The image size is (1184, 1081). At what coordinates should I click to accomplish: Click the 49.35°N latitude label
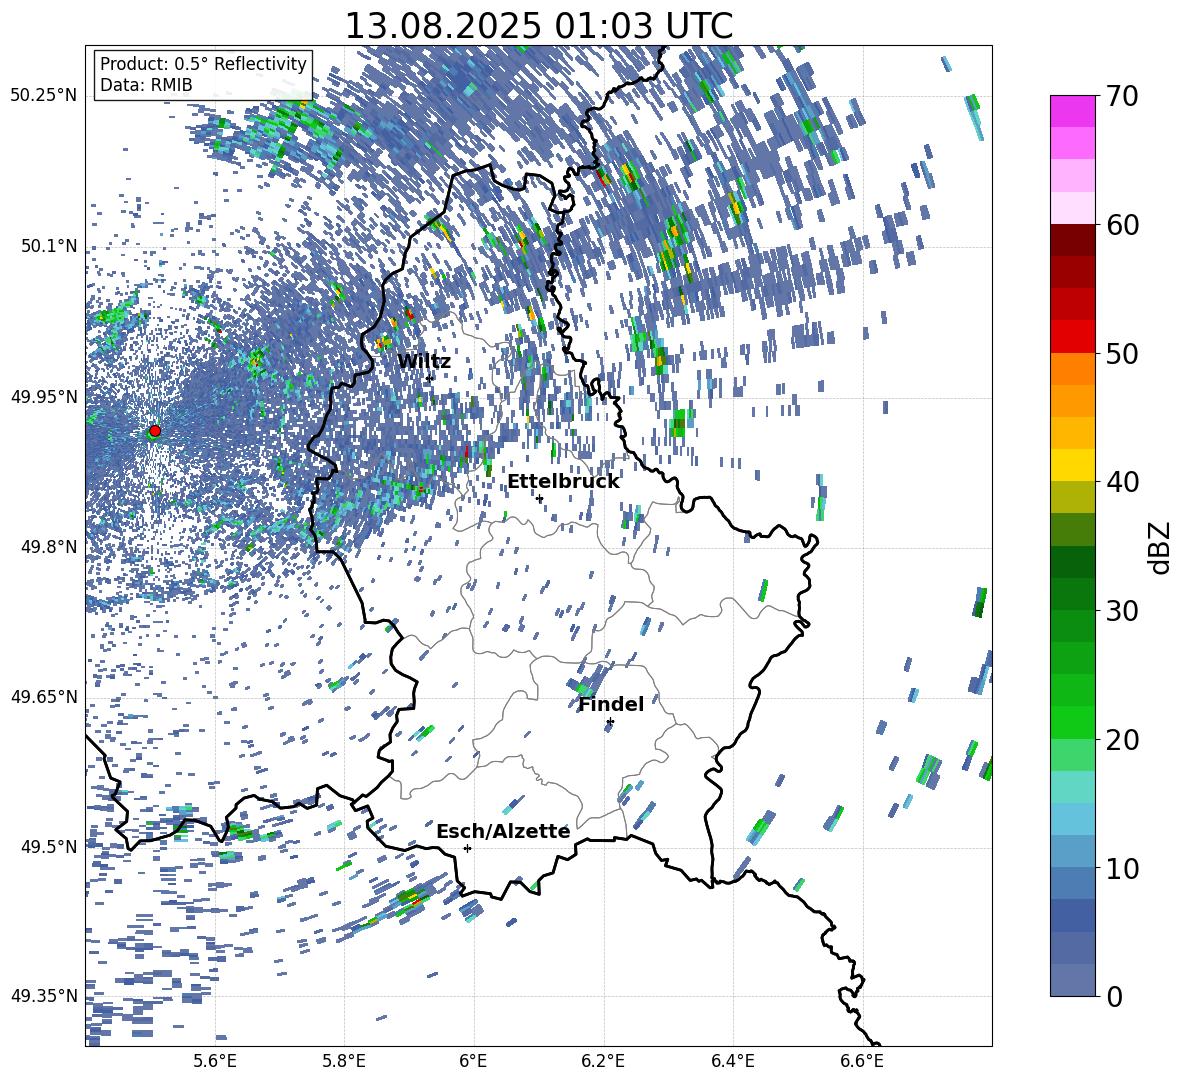[x=44, y=996]
